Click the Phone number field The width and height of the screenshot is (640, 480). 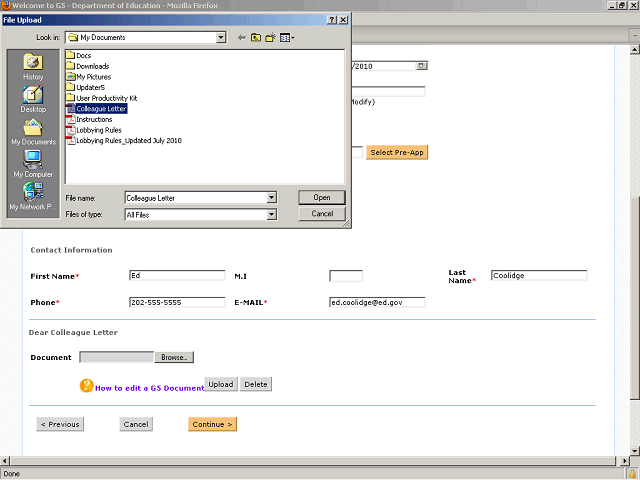coord(177,302)
